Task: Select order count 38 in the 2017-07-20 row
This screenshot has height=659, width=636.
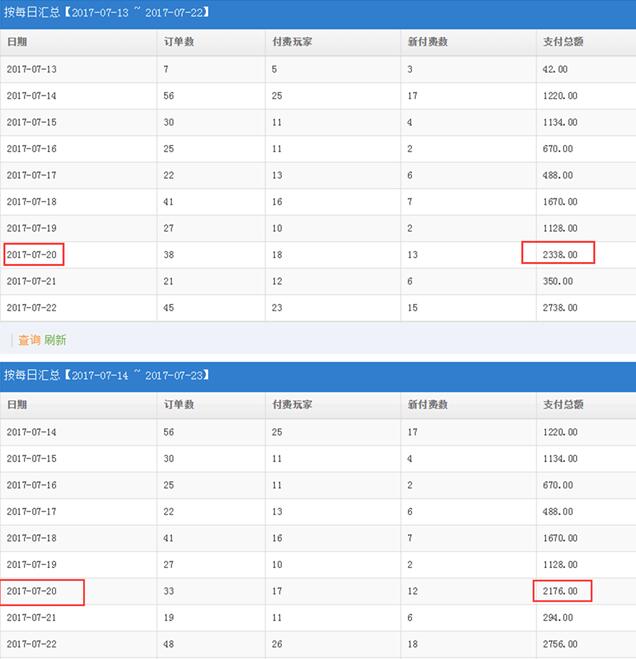Action: click(x=169, y=255)
